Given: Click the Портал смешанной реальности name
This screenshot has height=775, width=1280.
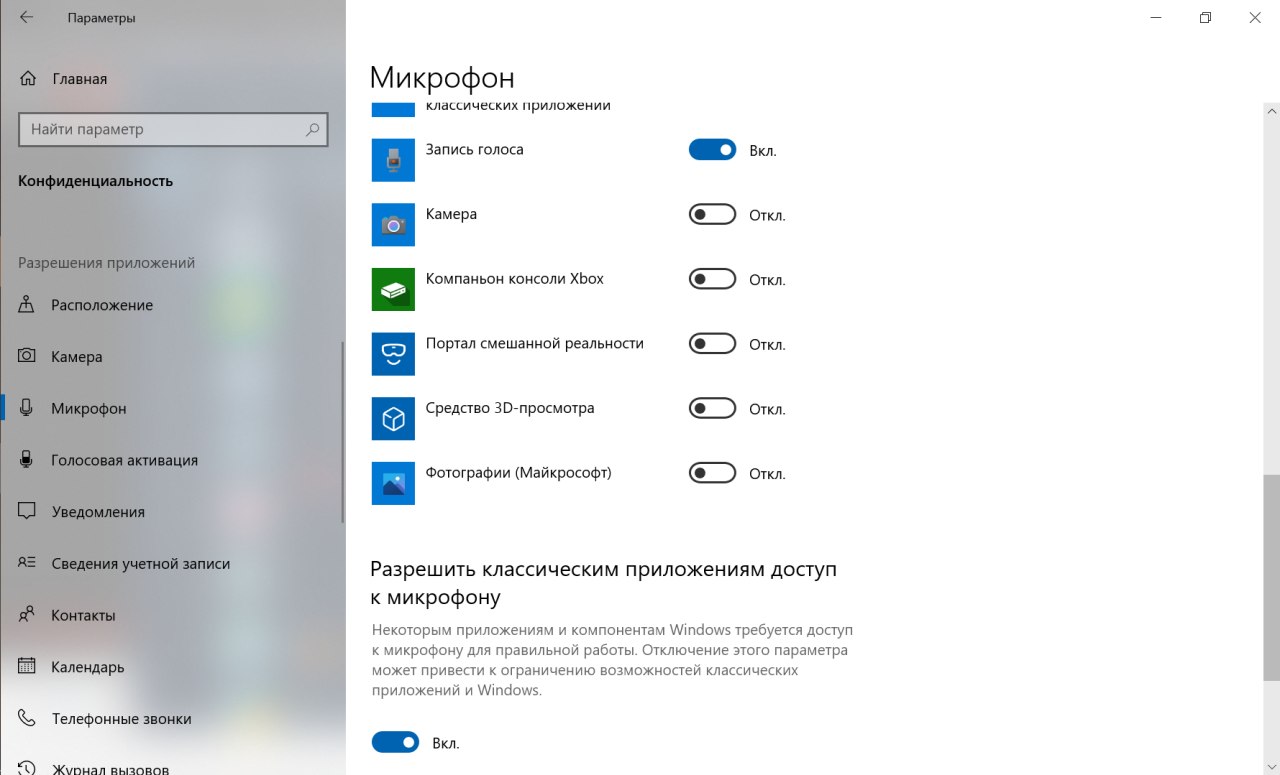Looking at the screenshot, I should [x=535, y=343].
